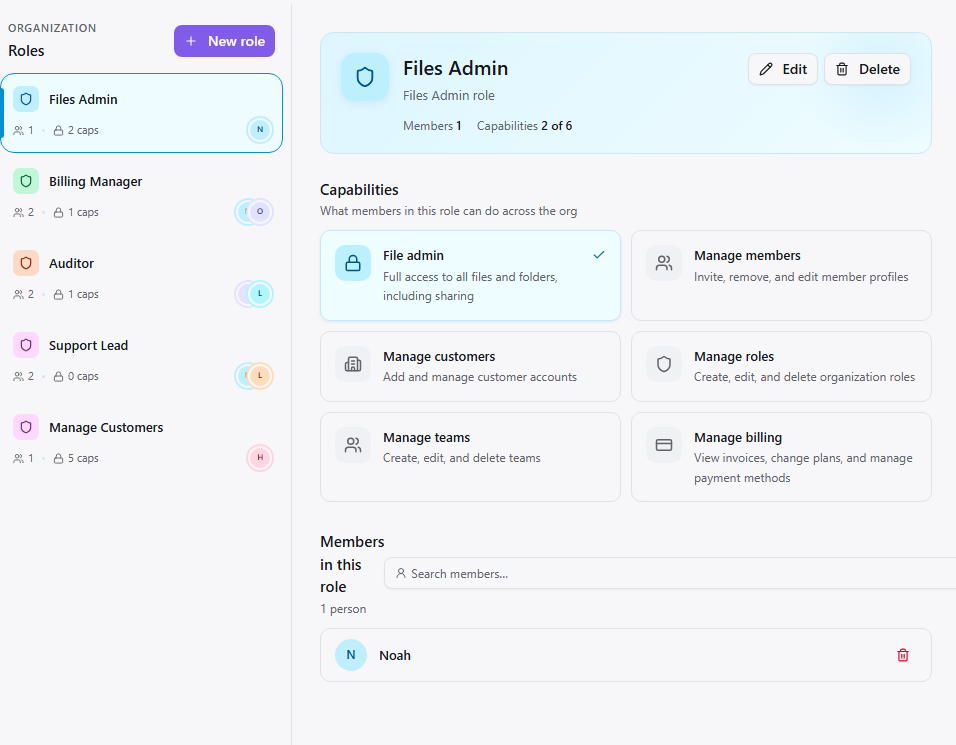Click the people icon on Manage teams card

(x=353, y=445)
